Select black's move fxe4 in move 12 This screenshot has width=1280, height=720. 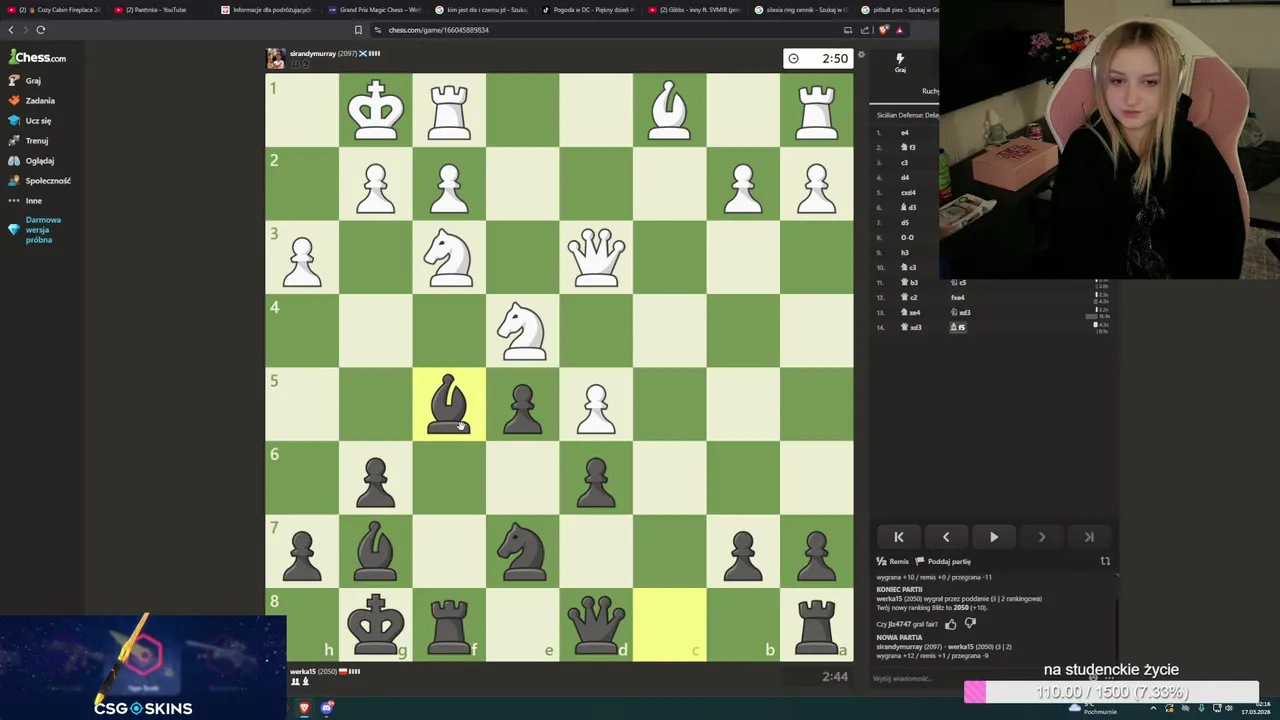pyautogui.click(x=958, y=297)
